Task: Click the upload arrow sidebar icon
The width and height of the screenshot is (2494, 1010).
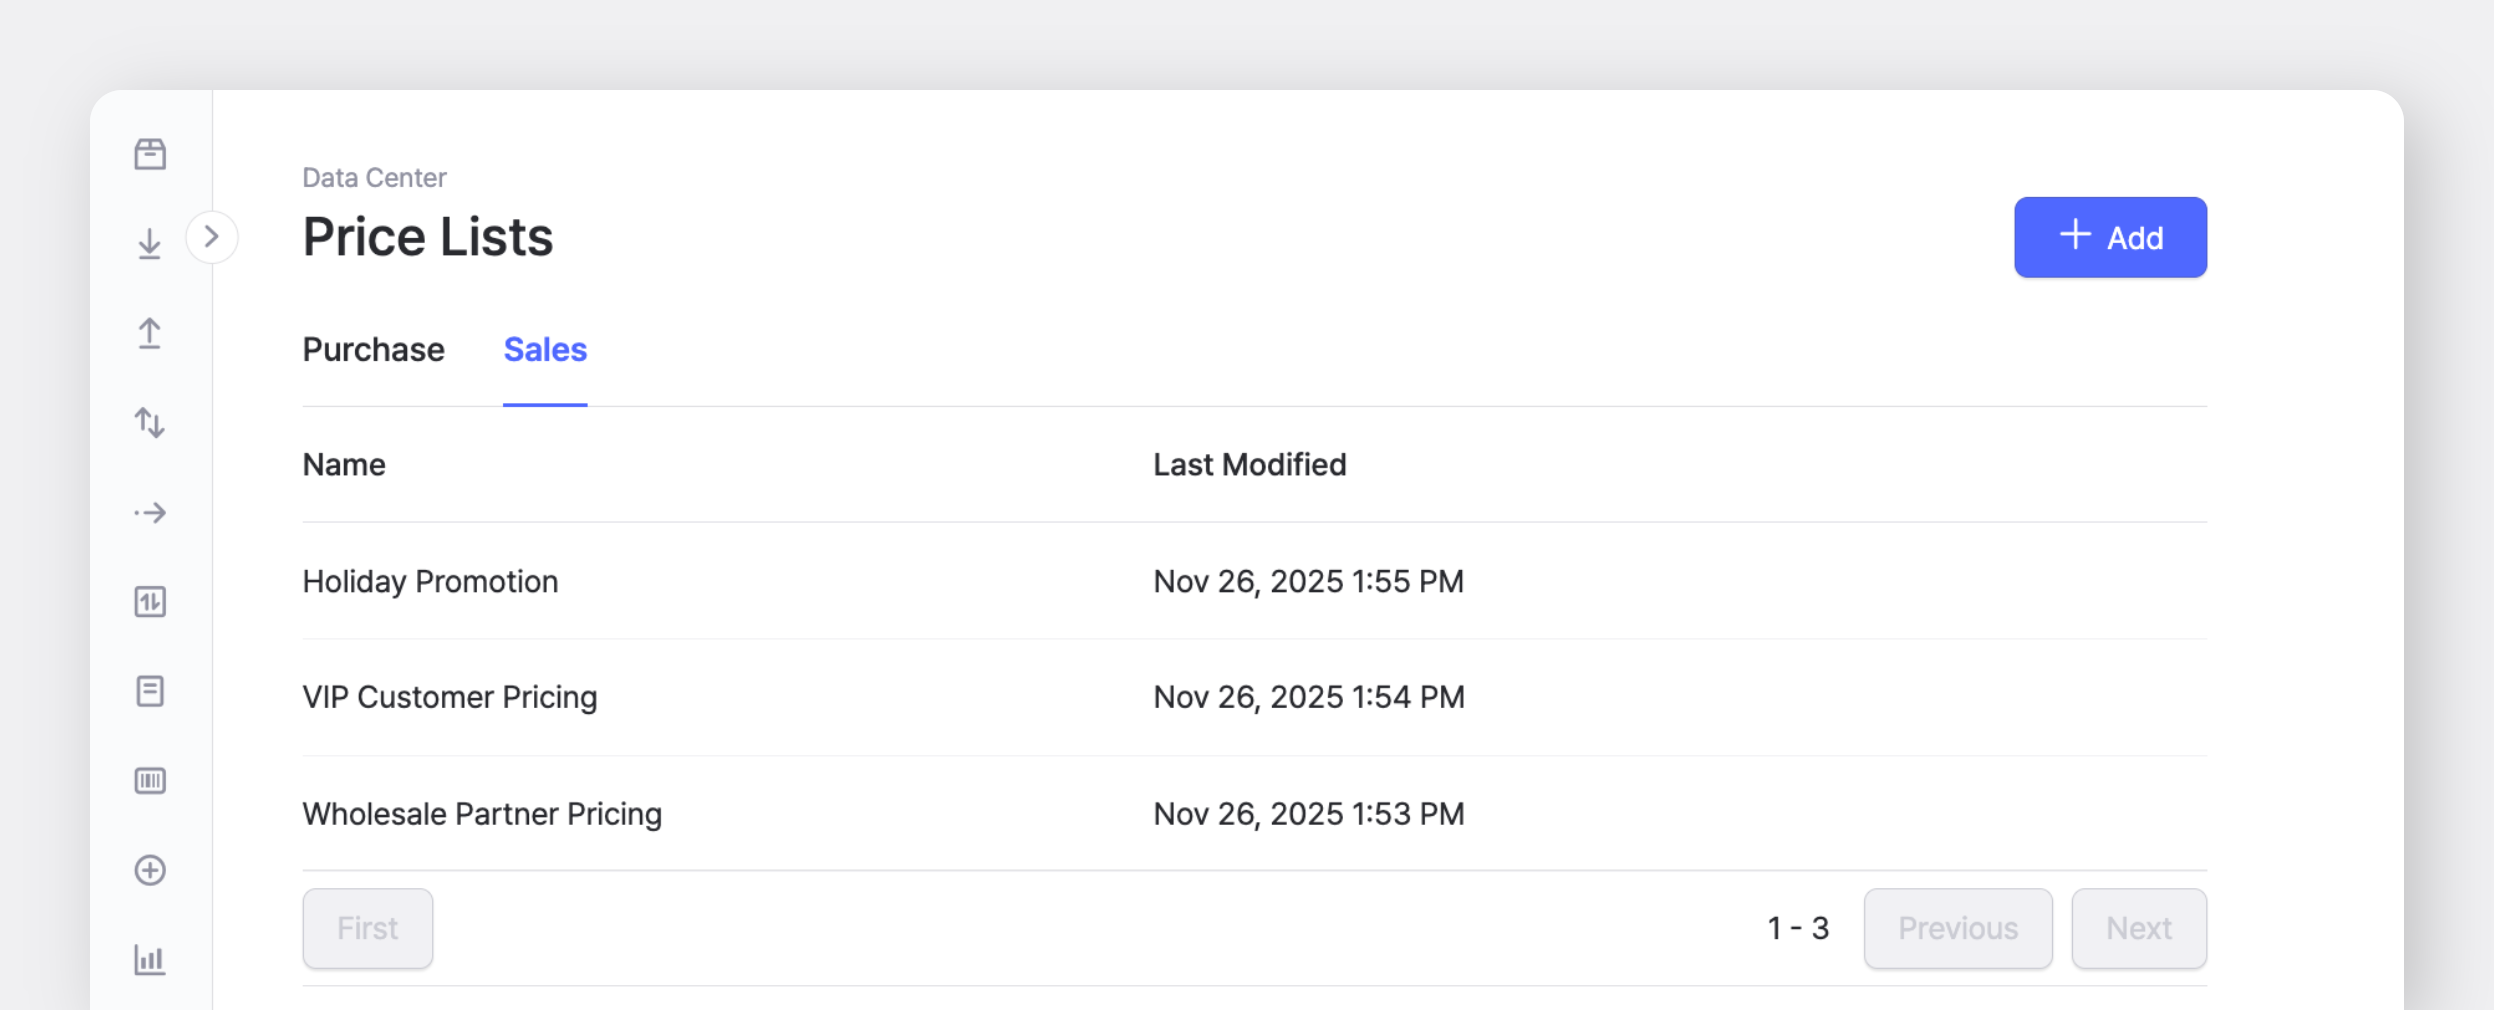Action: (x=150, y=333)
